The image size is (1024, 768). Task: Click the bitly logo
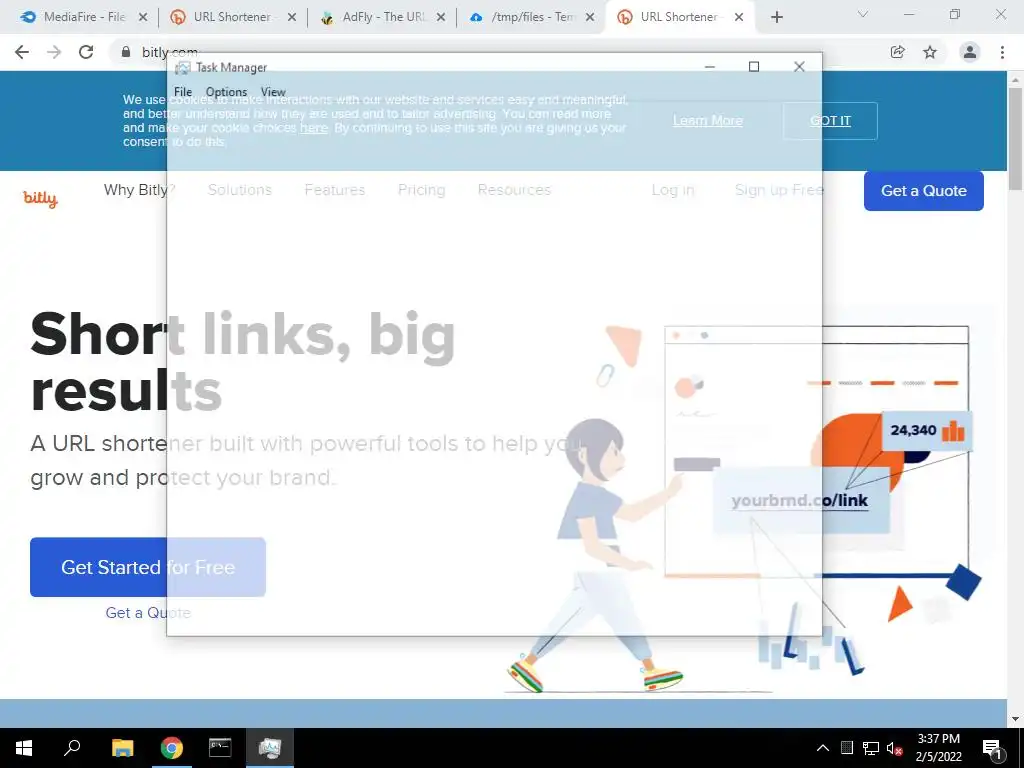(x=40, y=199)
